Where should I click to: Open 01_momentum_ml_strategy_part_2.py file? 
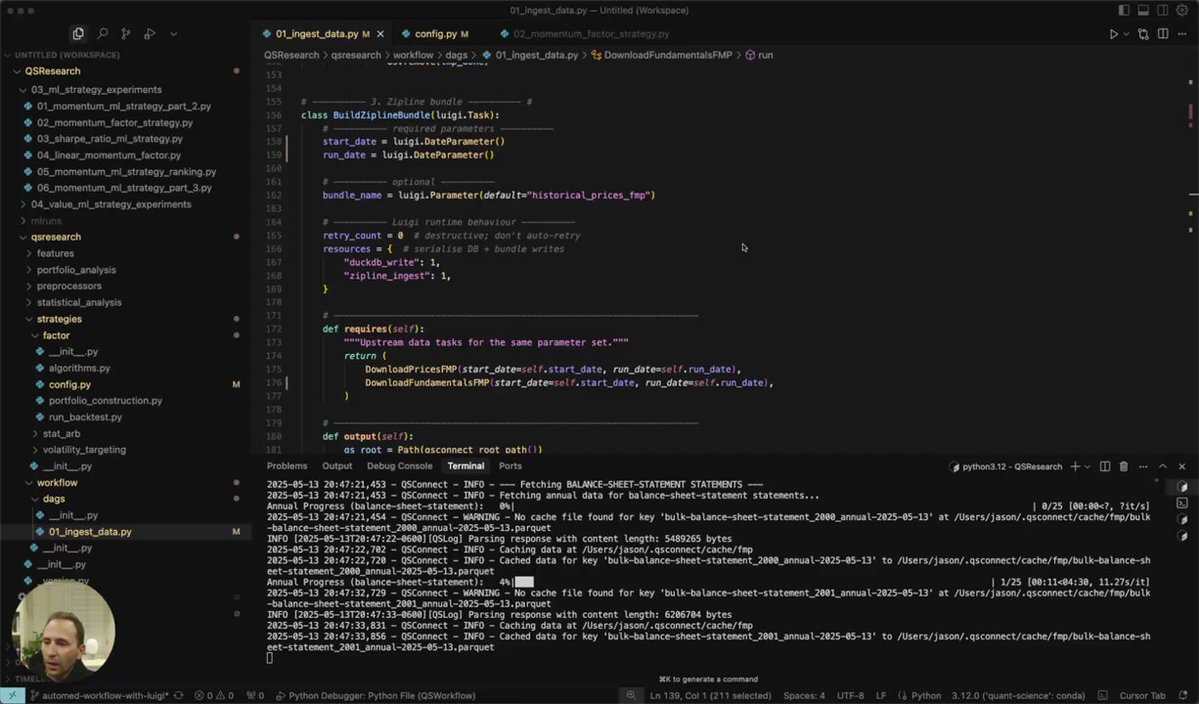(123, 106)
